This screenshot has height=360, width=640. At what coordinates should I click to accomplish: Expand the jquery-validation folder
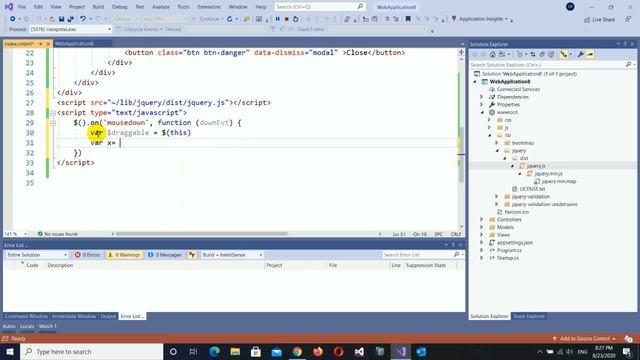tap(497, 196)
